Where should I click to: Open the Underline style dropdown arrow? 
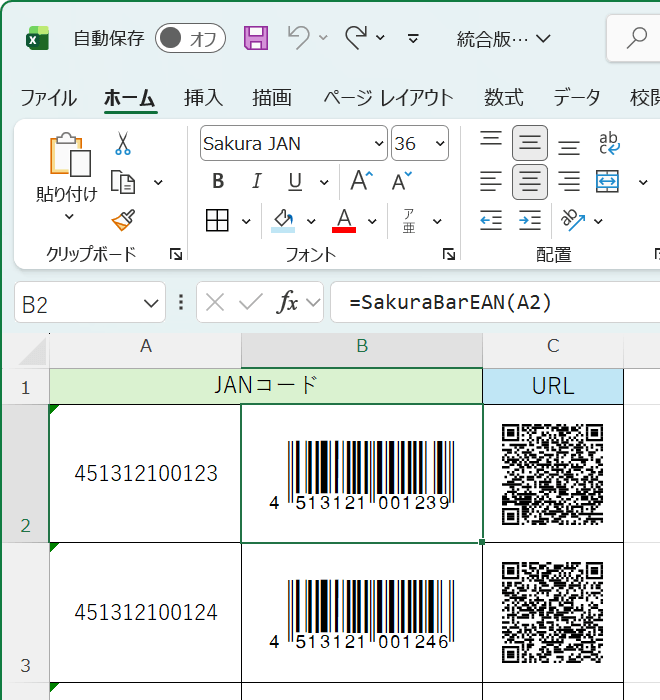coord(324,182)
